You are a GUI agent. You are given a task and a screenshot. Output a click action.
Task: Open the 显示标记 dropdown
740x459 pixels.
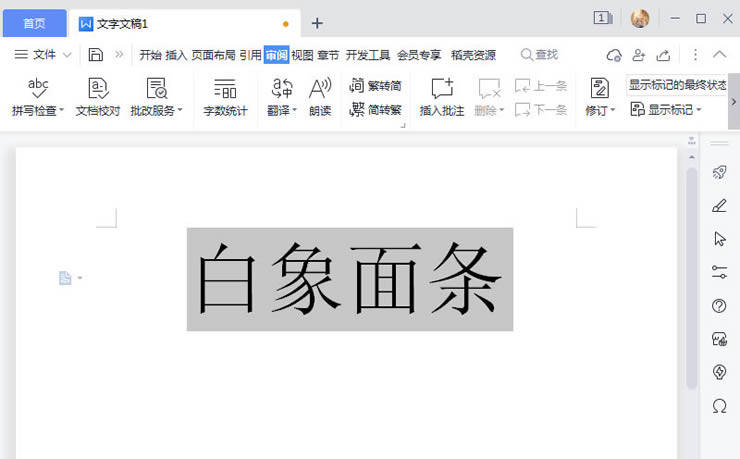tap(666, 110)
